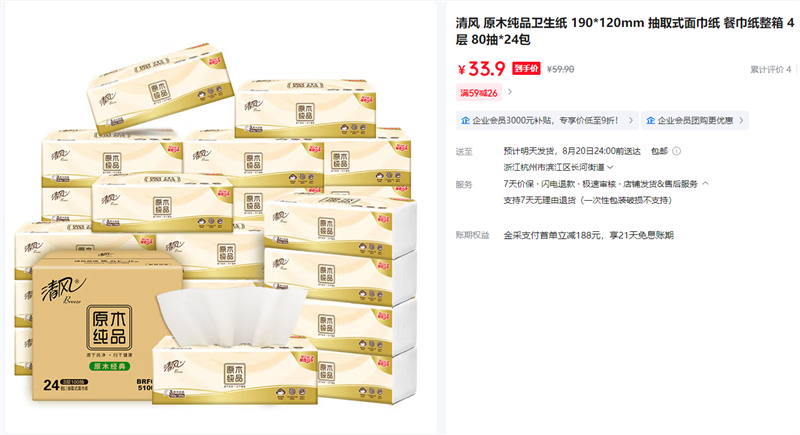Select the 满59减26 coupon tag
The image size is (800, 435).
(479, 93)
